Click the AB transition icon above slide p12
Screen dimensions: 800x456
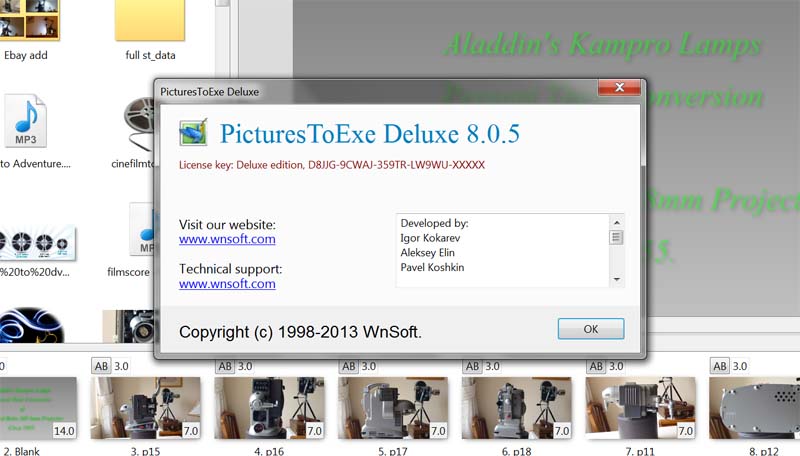[x=720, y=366]
